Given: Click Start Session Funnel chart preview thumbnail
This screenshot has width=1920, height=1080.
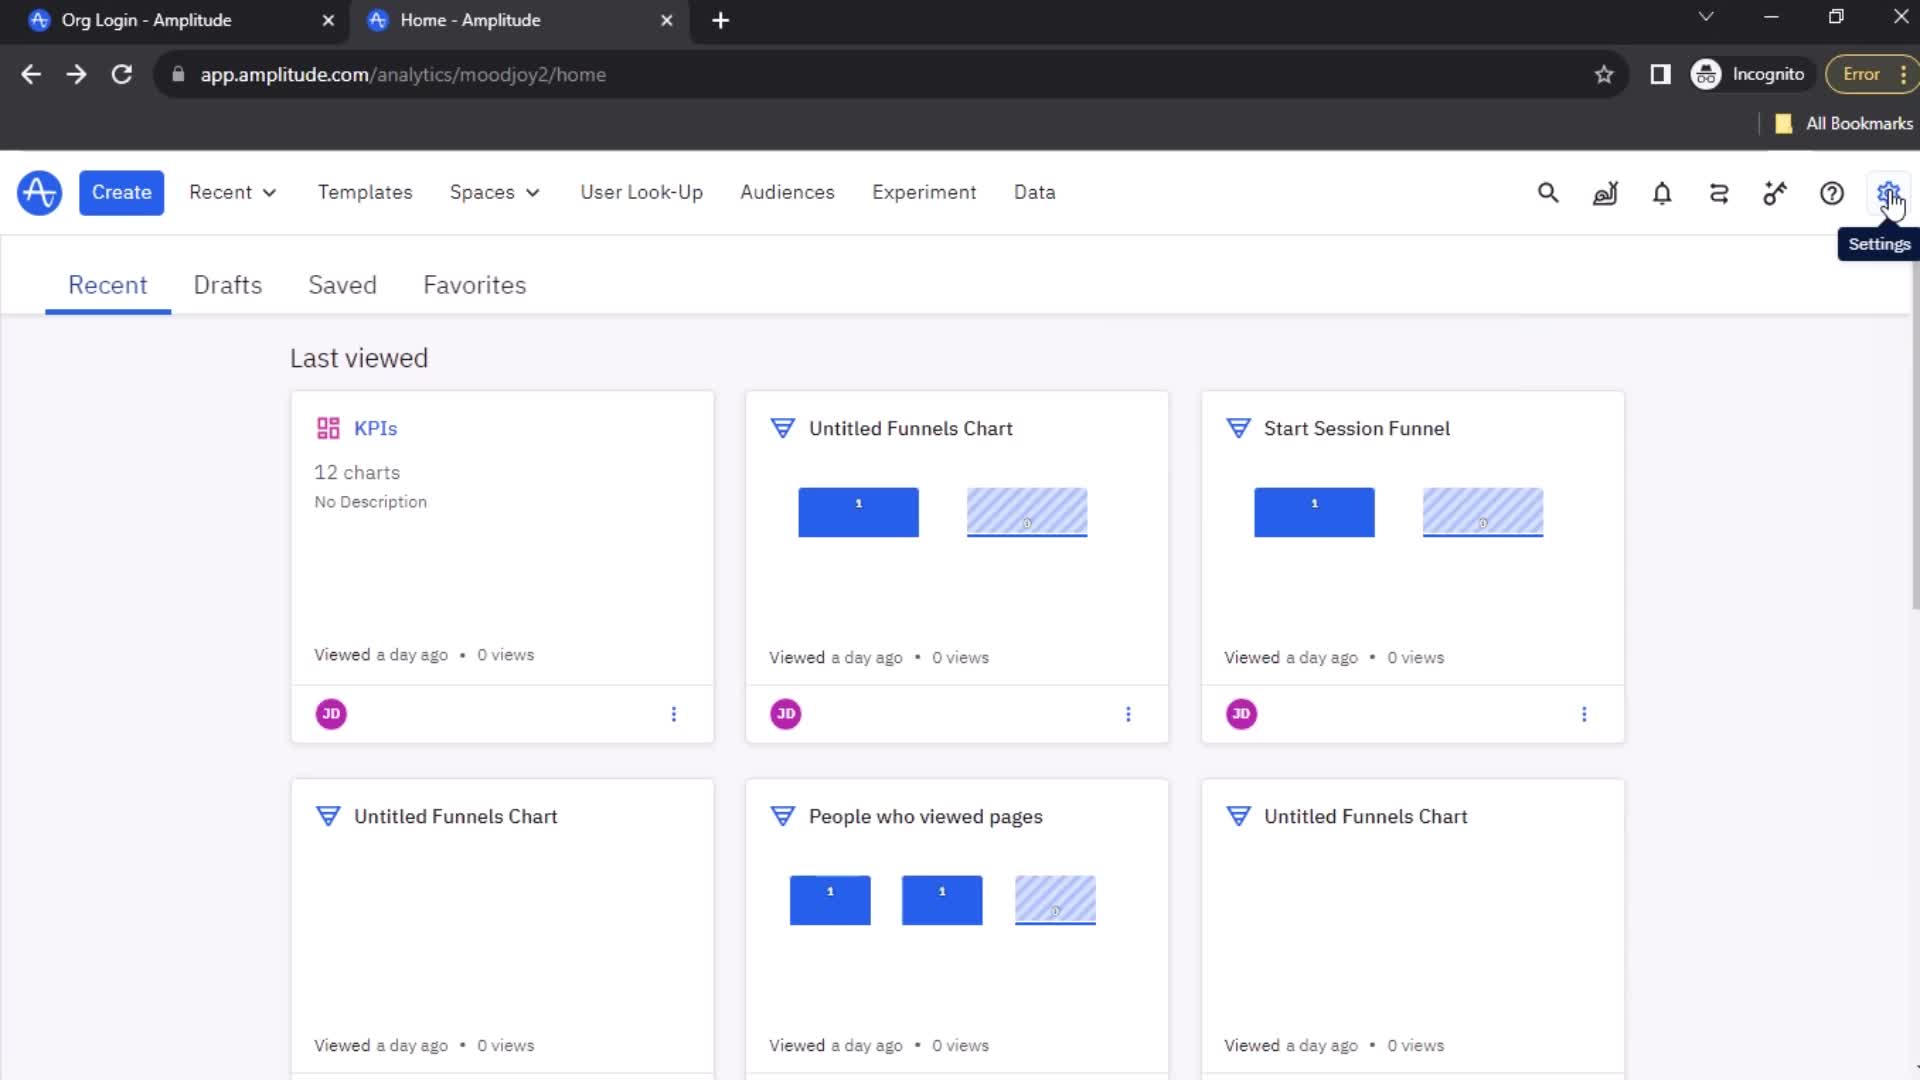Looking at the screenshot, I should point(1399,512).
